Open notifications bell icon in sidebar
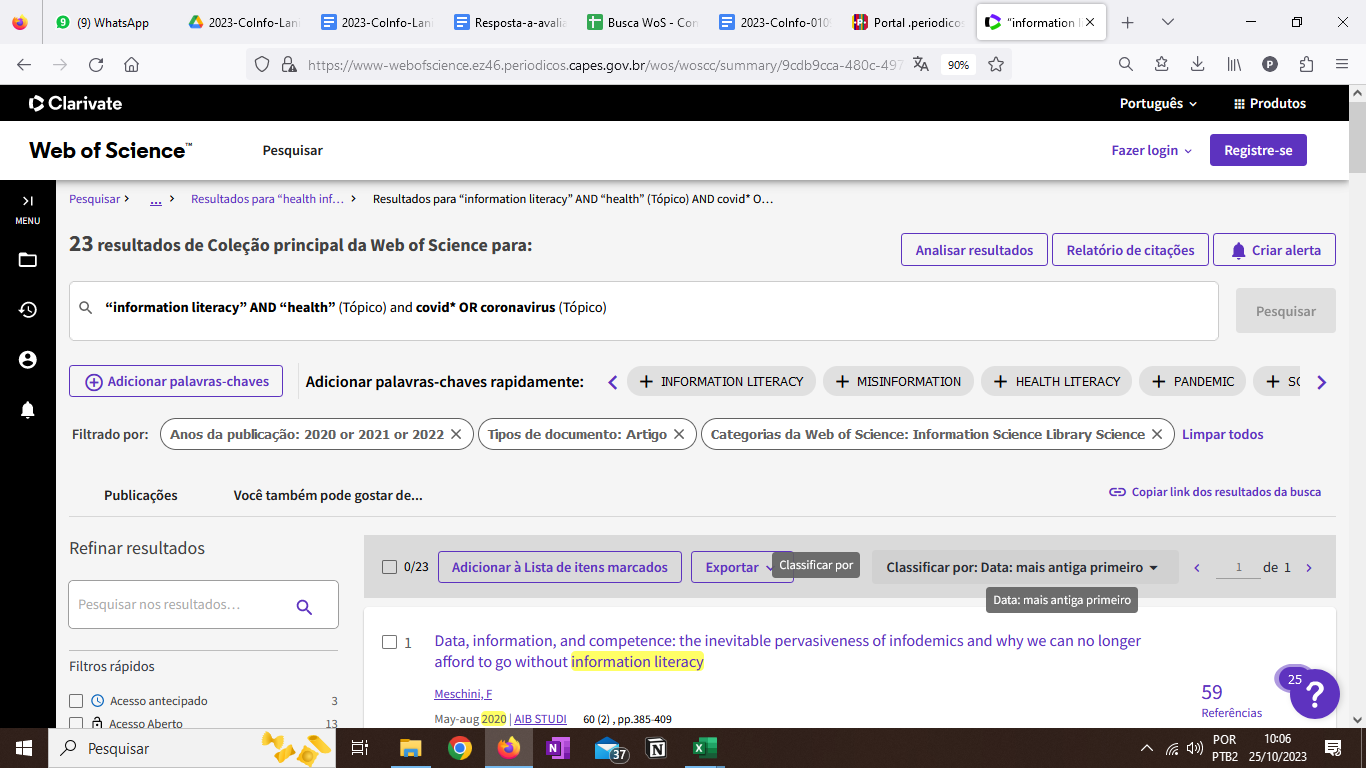This screenshot has height=768, width=1366. [28, 410]
